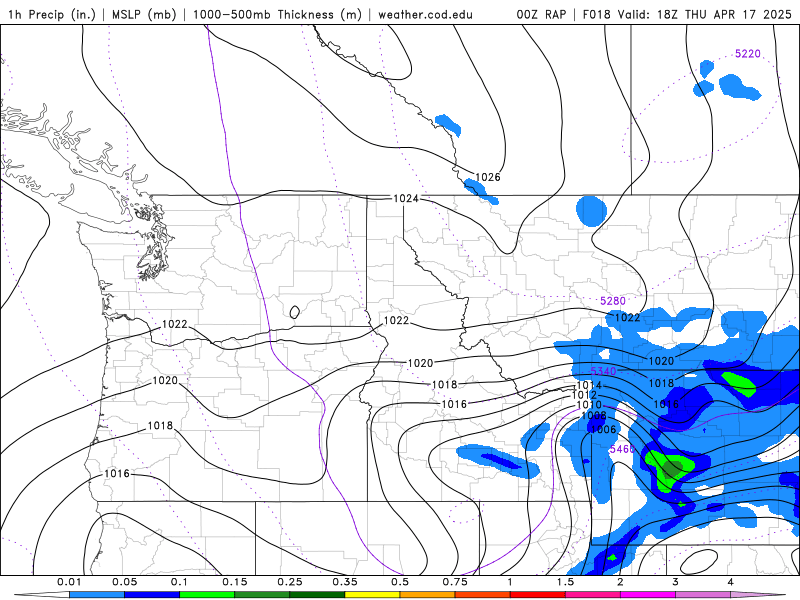Click the 1024 isobar label
The image size is (800, 600).
point(406,198)
